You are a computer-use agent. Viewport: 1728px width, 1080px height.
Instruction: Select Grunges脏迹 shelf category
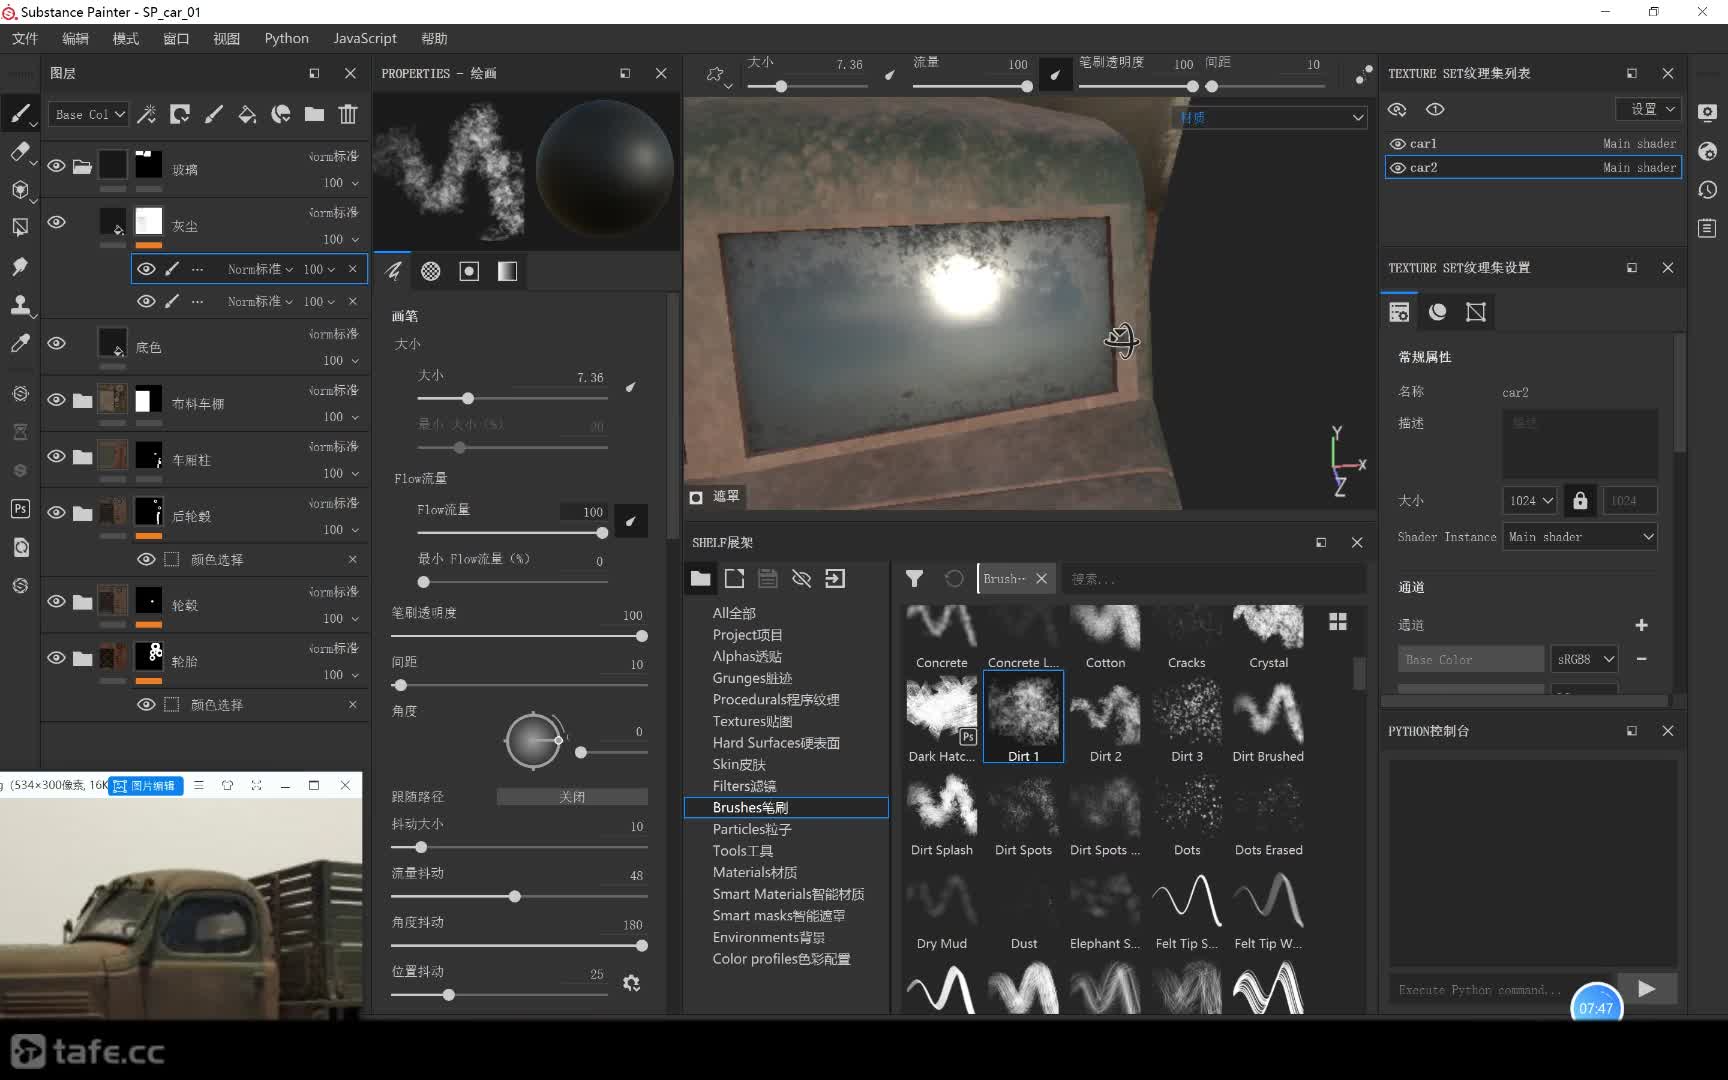pos(752,678)
